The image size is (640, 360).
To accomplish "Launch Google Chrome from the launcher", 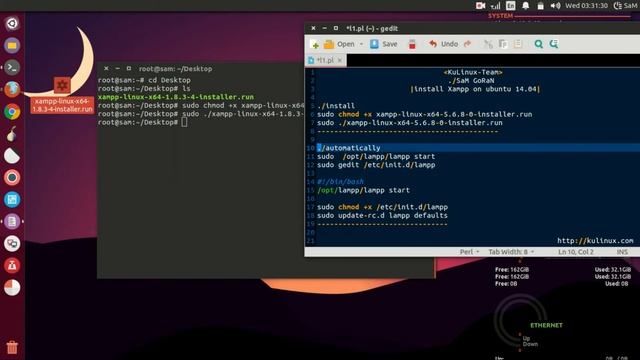I will 12,111.
